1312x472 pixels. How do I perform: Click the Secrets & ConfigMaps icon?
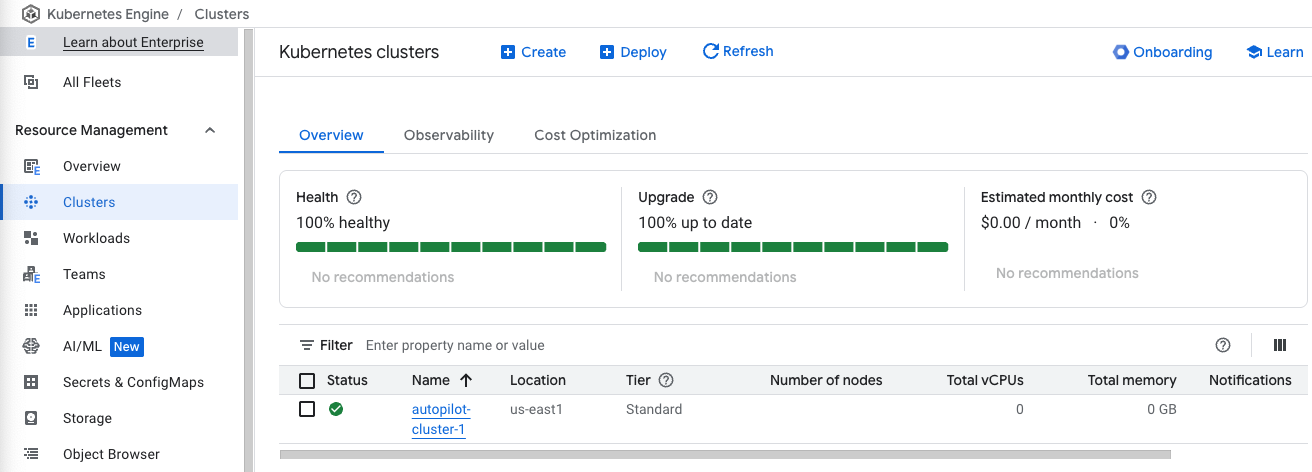click(x=31, y=382)
